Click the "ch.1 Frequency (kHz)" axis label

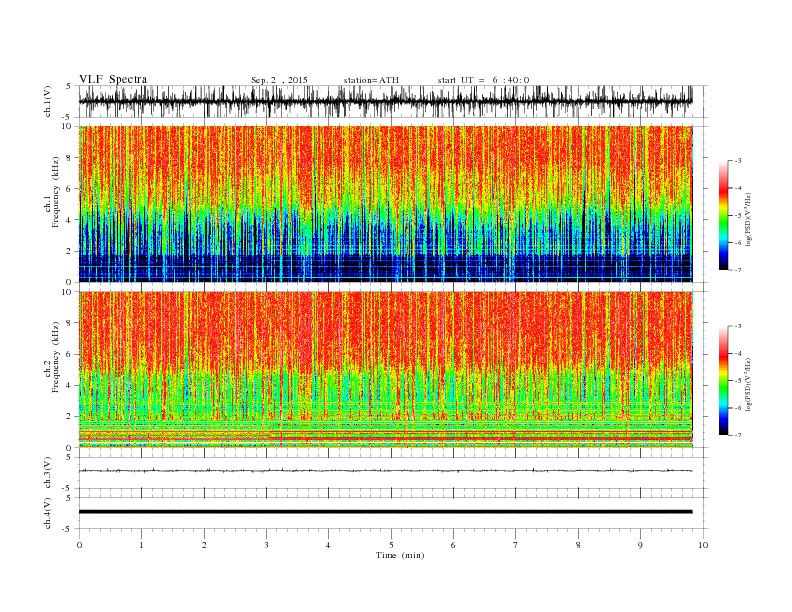click(52, 192)
